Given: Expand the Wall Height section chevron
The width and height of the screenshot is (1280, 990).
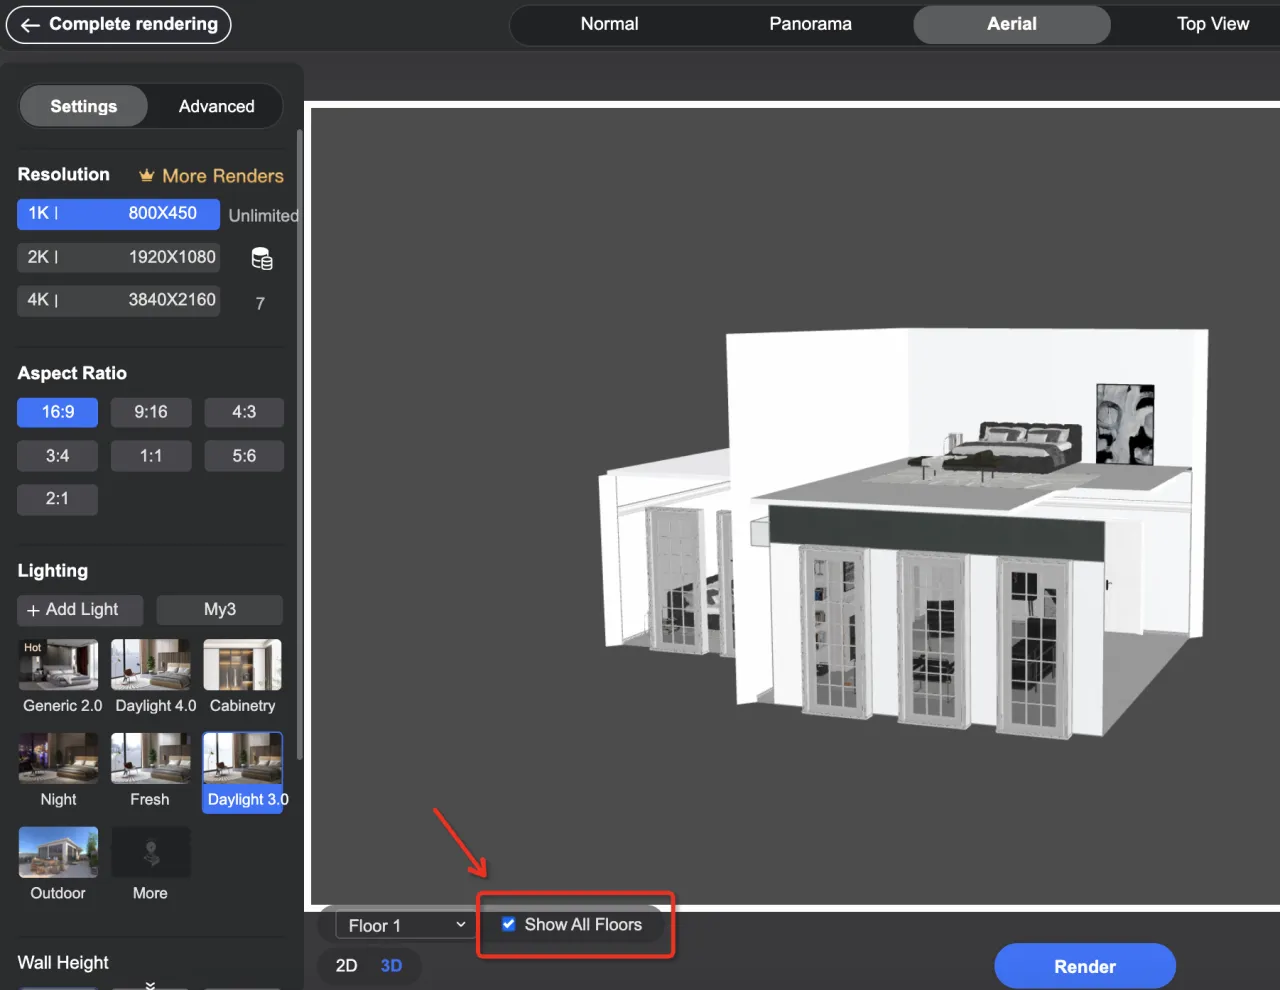Looking at the screenshot, I should tap(150, 985).
